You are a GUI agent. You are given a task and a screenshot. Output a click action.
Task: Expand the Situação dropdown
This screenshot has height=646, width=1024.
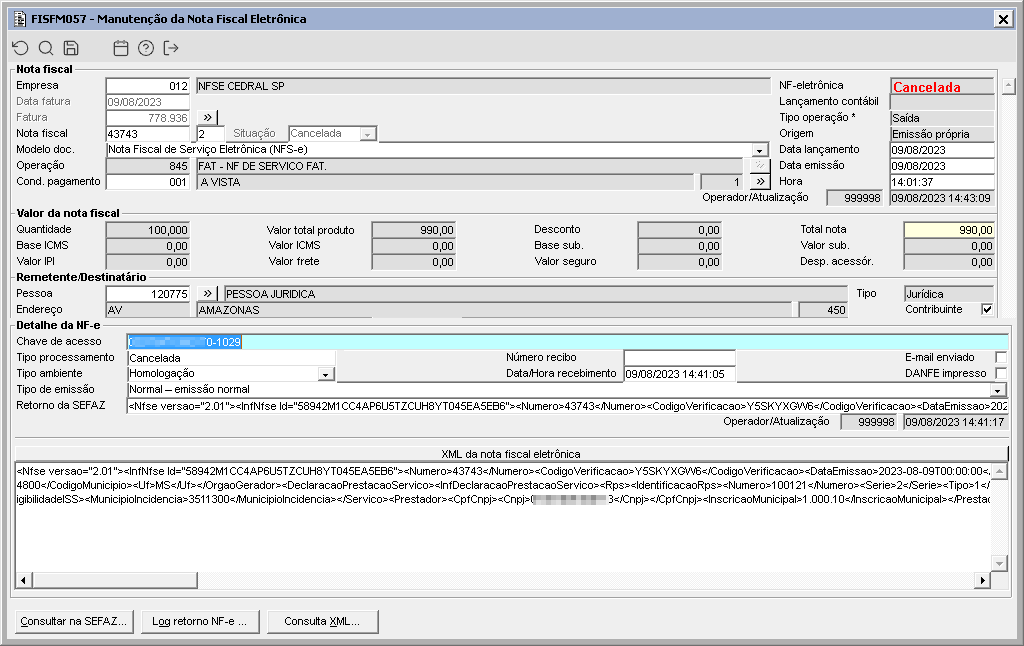[x=368, y=134]
